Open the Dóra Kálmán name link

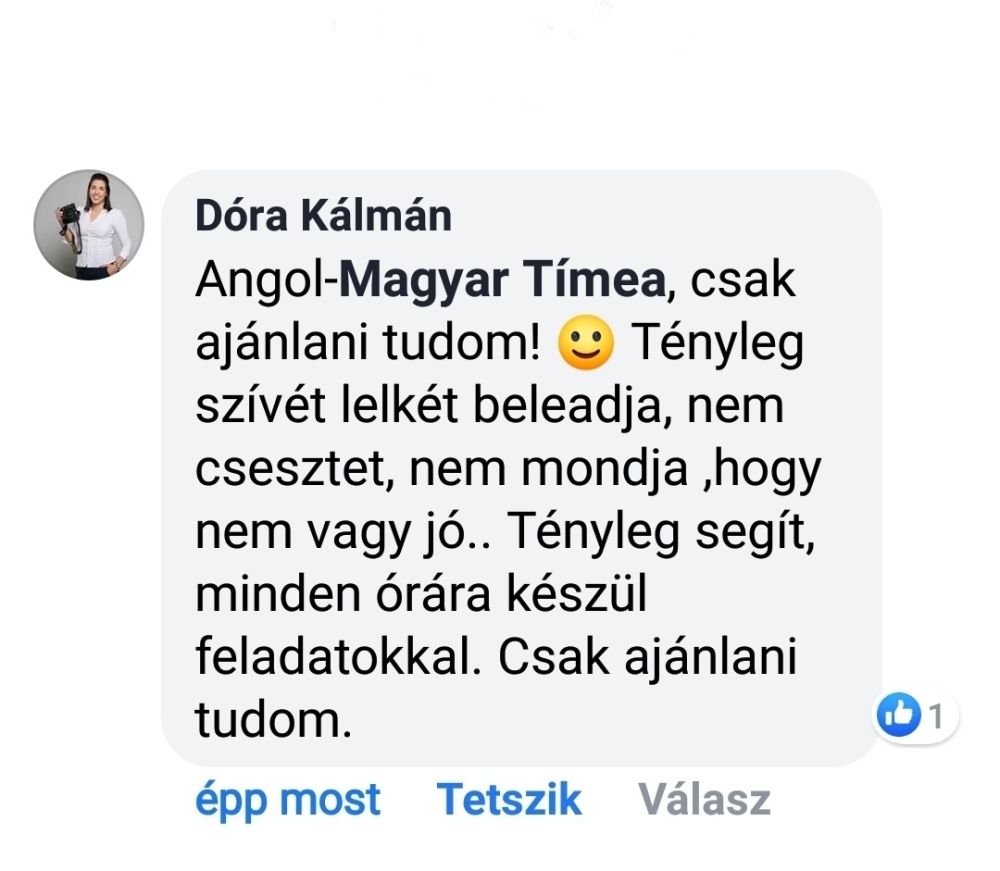pyautogui.click(x=323, y=216)
